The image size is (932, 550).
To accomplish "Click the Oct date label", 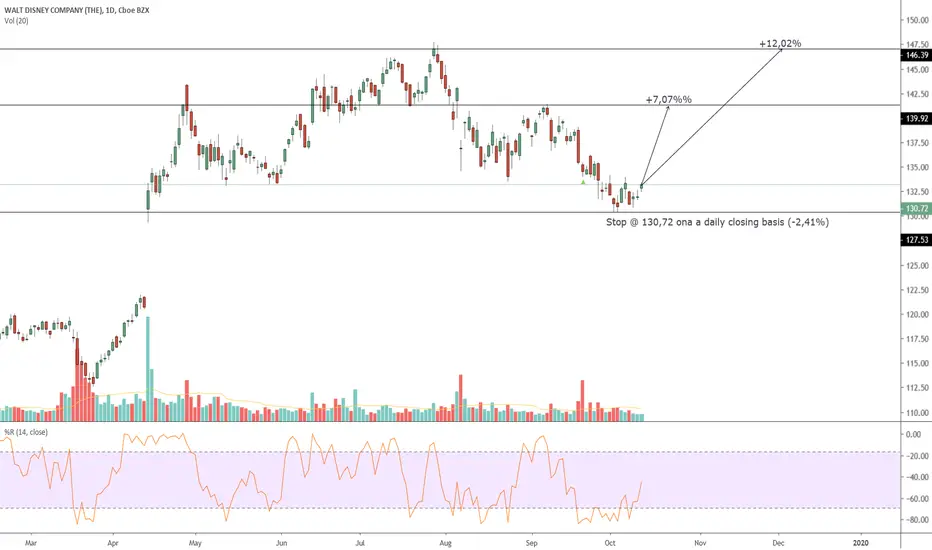I will pyautogui.click(x=610, y=543).
